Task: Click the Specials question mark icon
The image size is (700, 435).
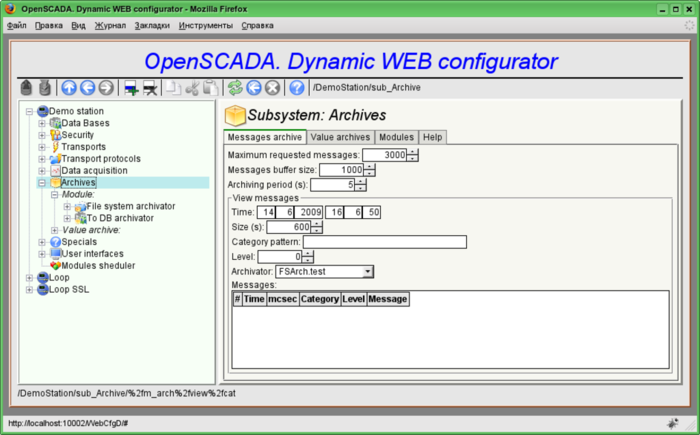Action: tap(55, 242)
